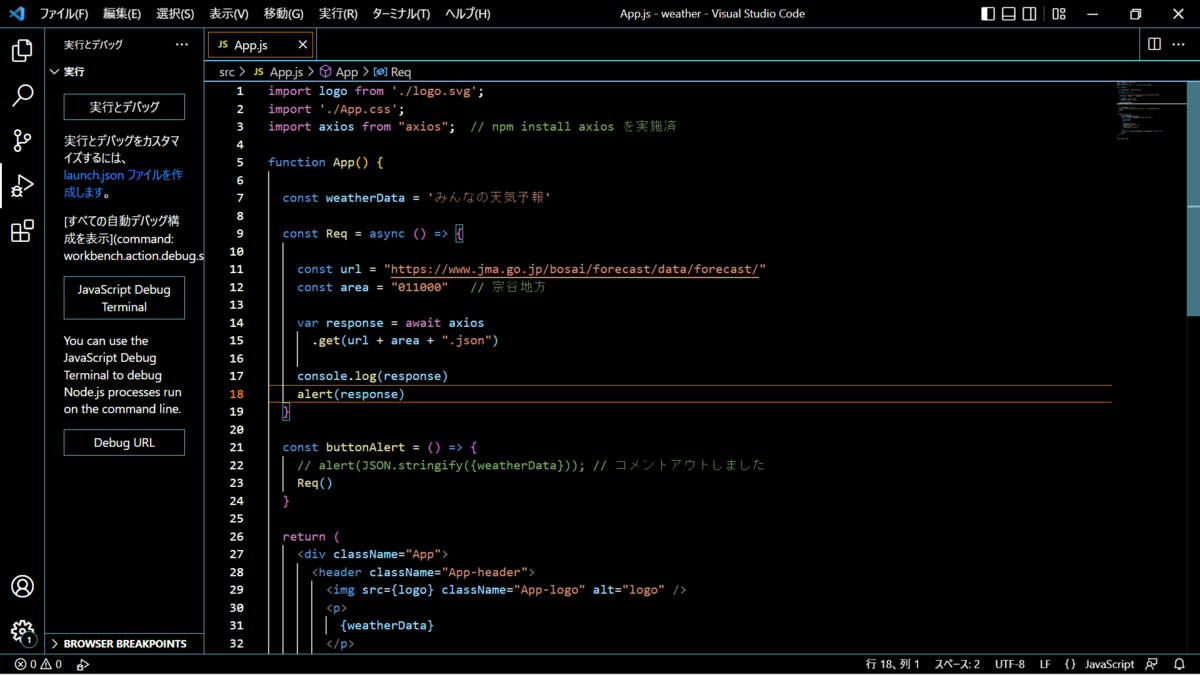The width and height of the screenshot is (1200, 675).
Task: Click the Debug URL button
Action: click(x=124, y=442)
